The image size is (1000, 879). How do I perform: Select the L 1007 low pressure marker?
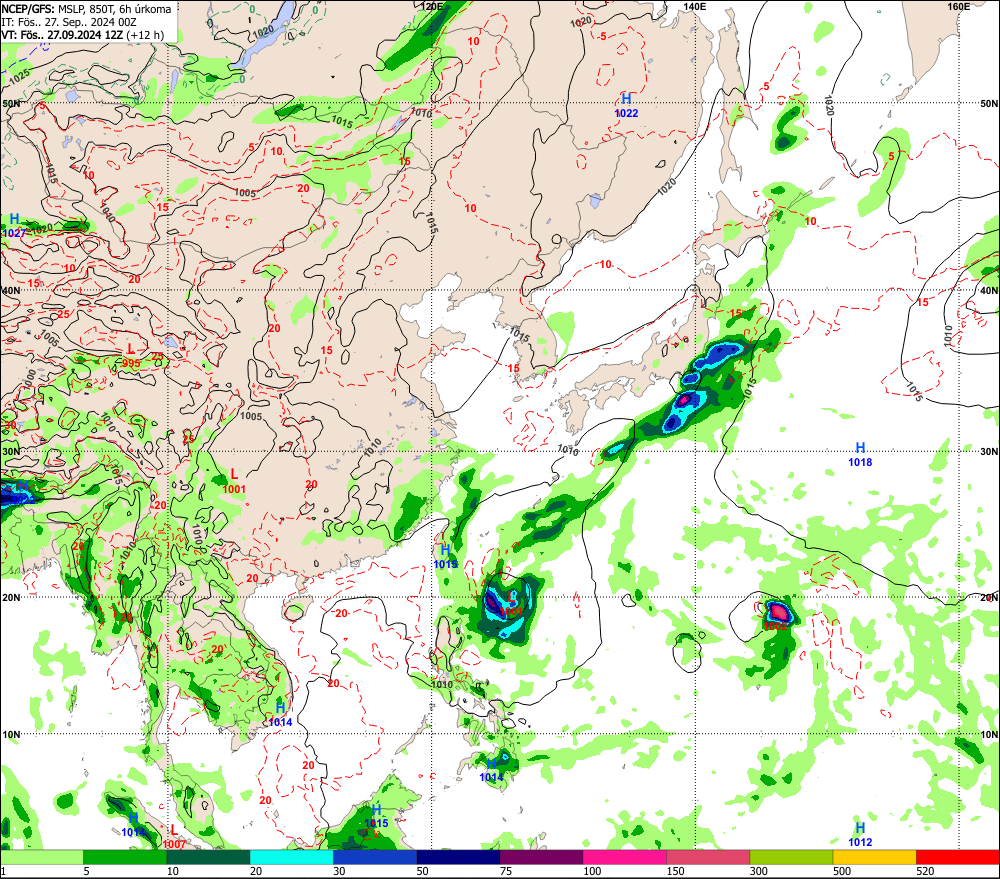174,837
